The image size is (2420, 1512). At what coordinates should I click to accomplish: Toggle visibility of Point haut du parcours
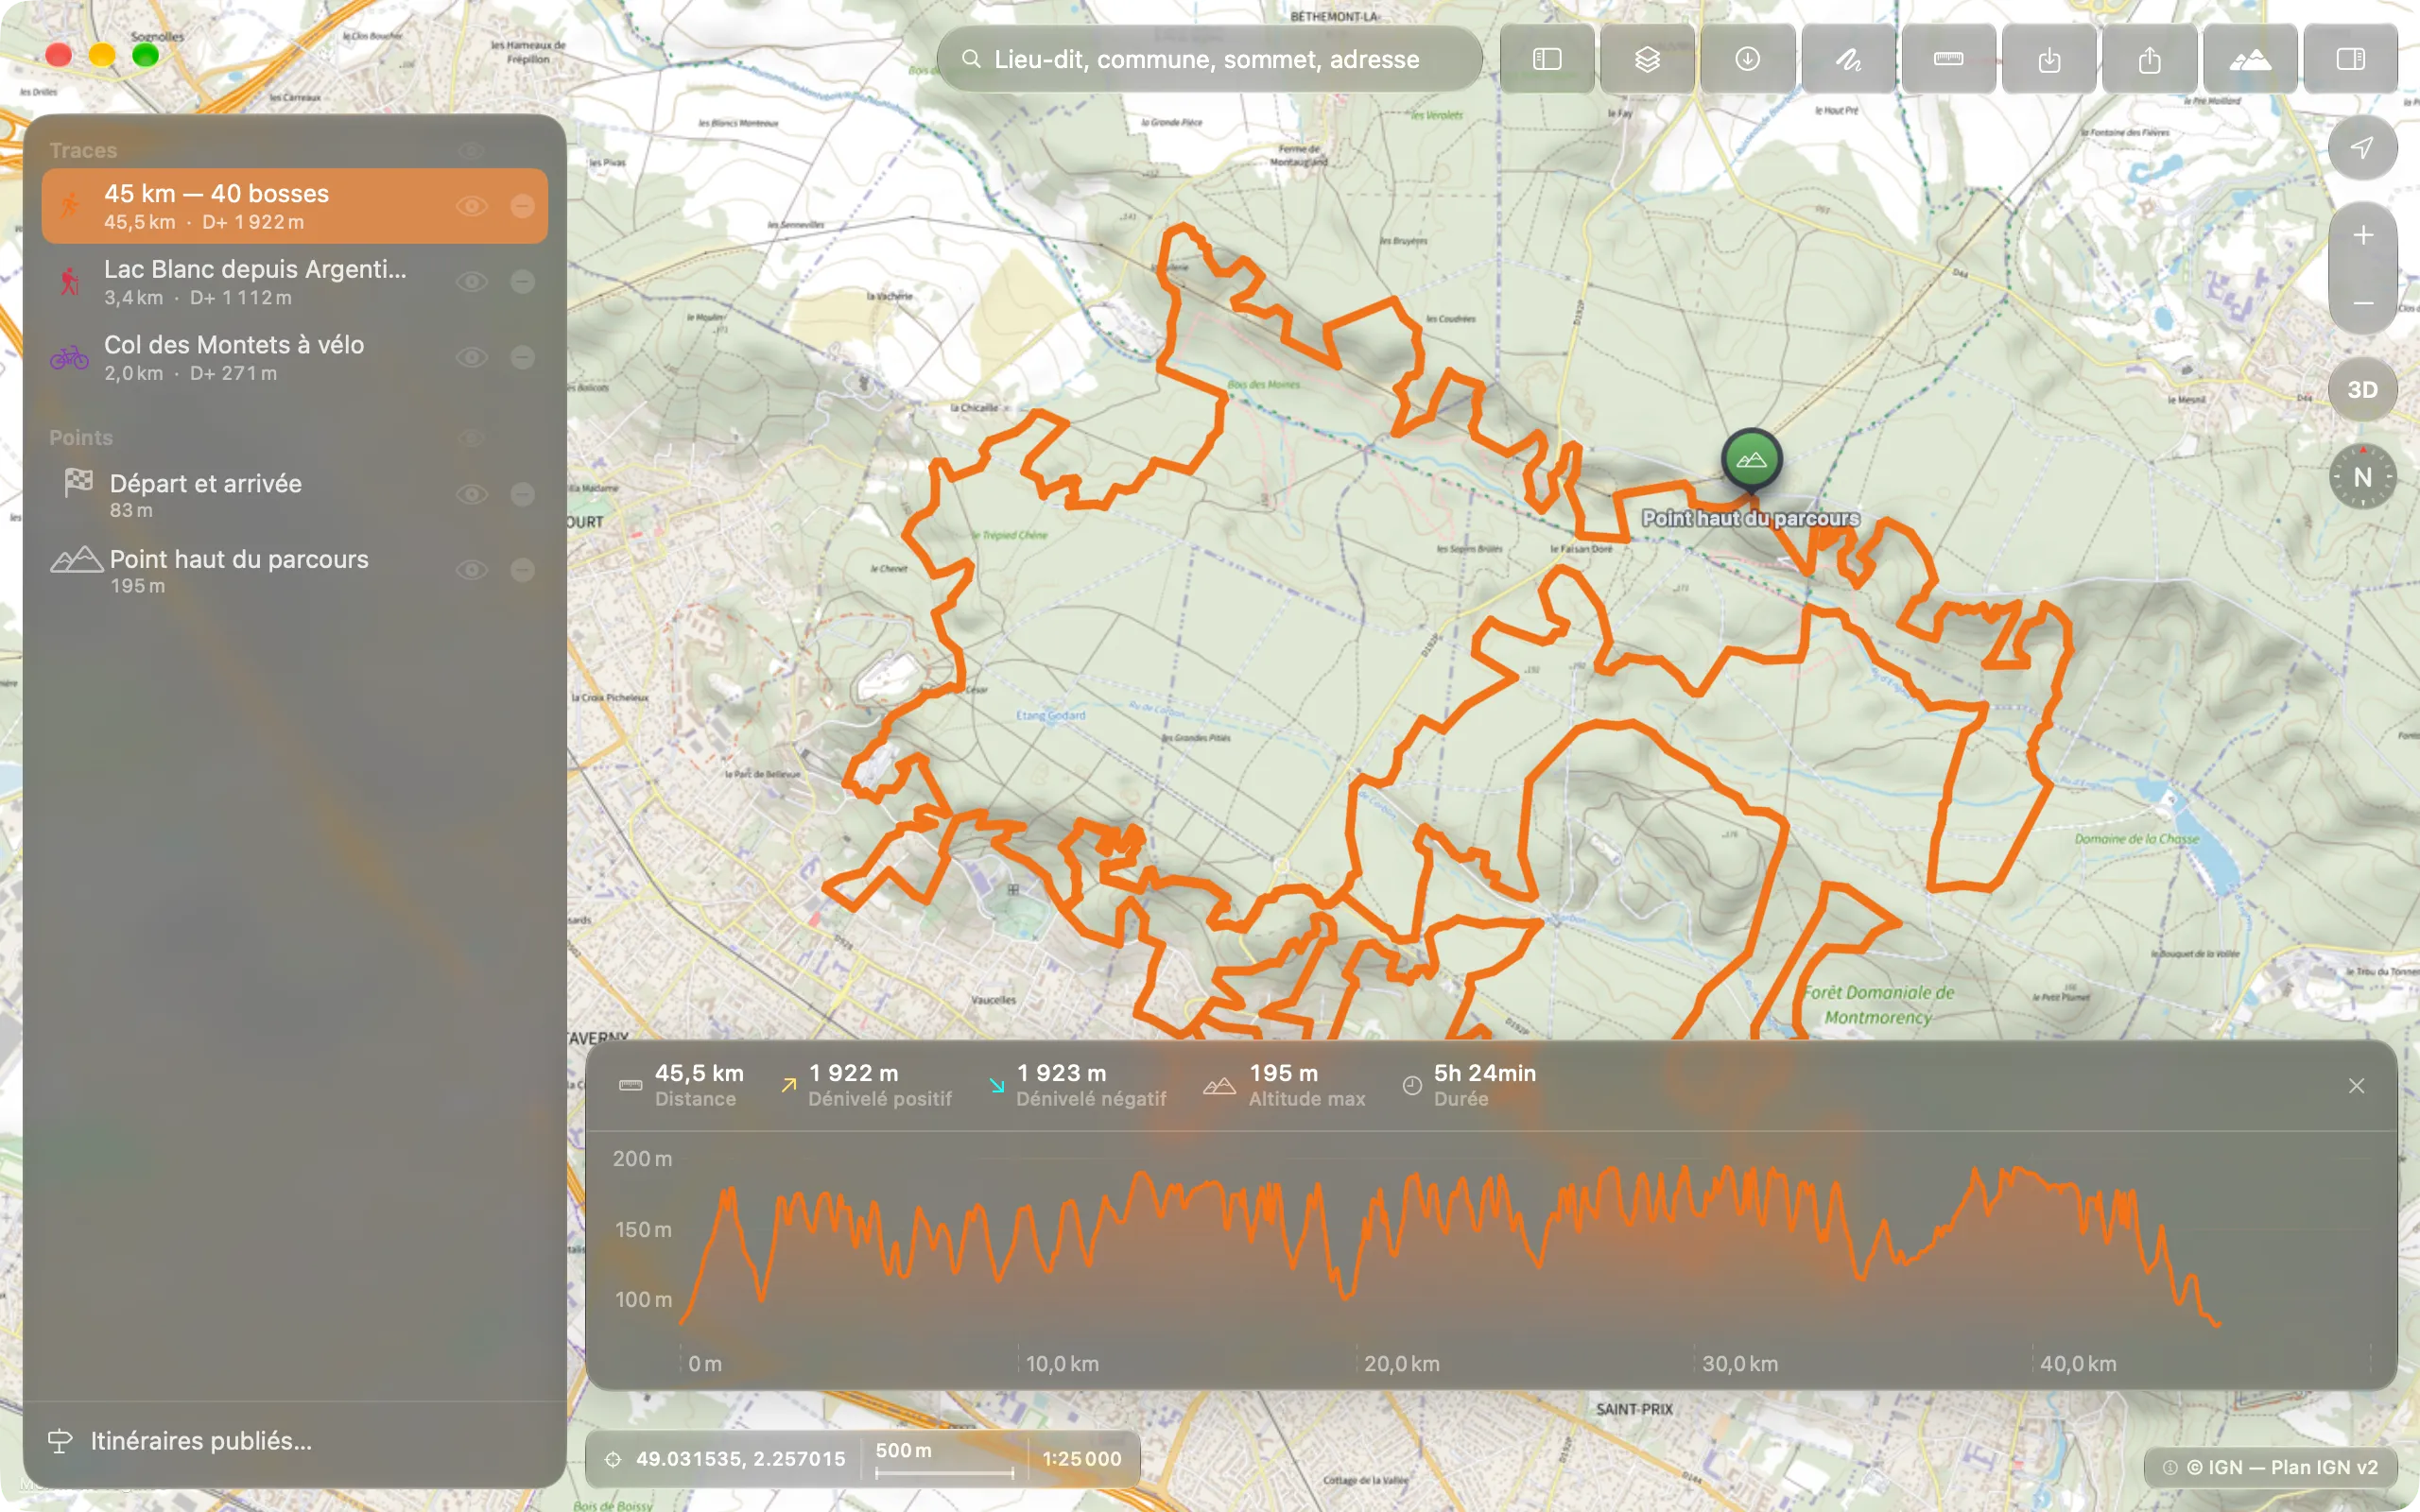coord(472,570)
